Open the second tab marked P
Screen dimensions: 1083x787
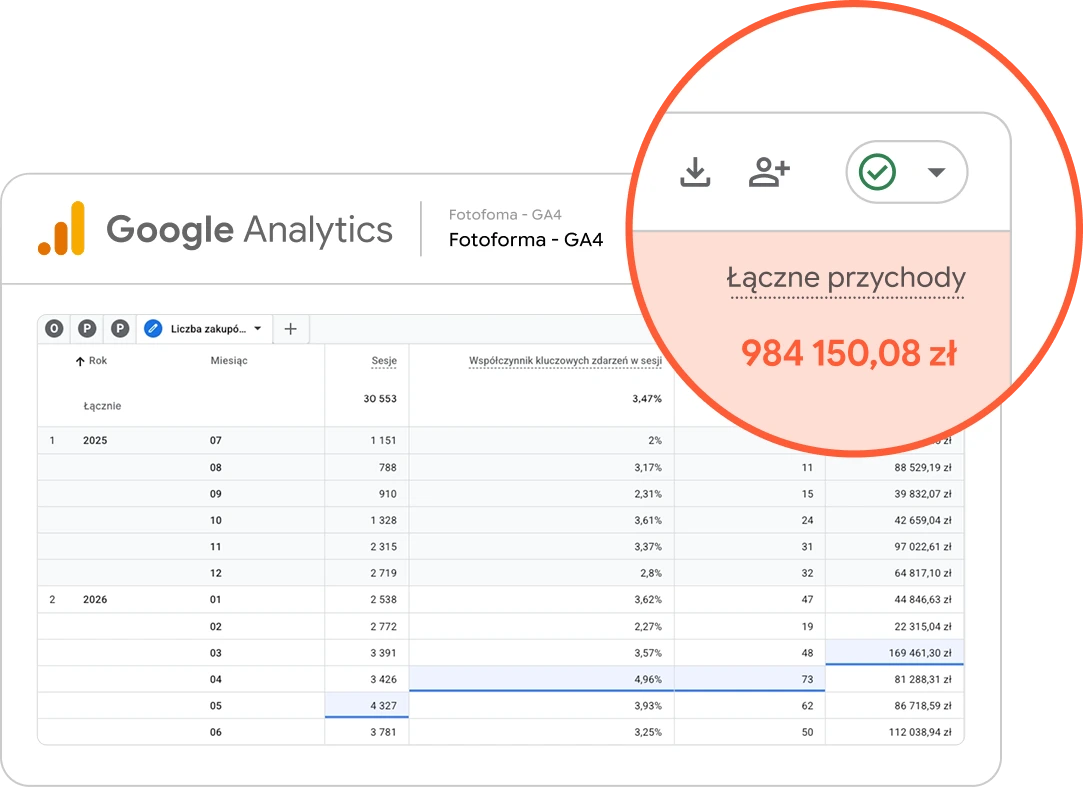[x=87, y=329]
